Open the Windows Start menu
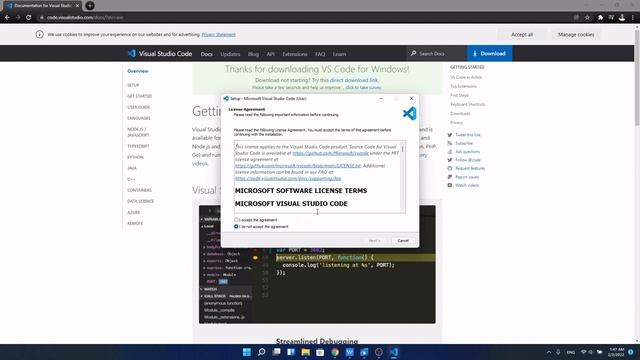The image size is (640, 360). coord(247,352)
